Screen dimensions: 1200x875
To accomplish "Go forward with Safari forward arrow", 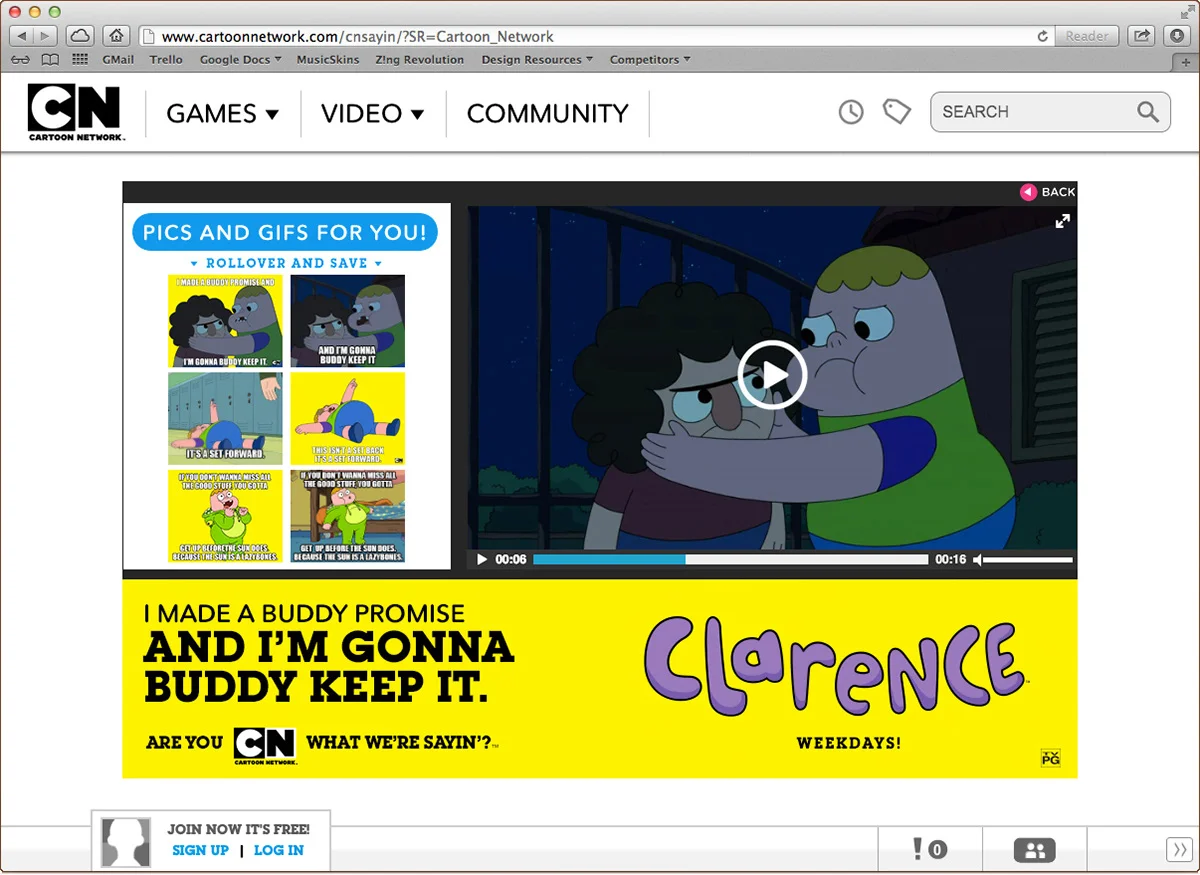I will click(46, 36).
